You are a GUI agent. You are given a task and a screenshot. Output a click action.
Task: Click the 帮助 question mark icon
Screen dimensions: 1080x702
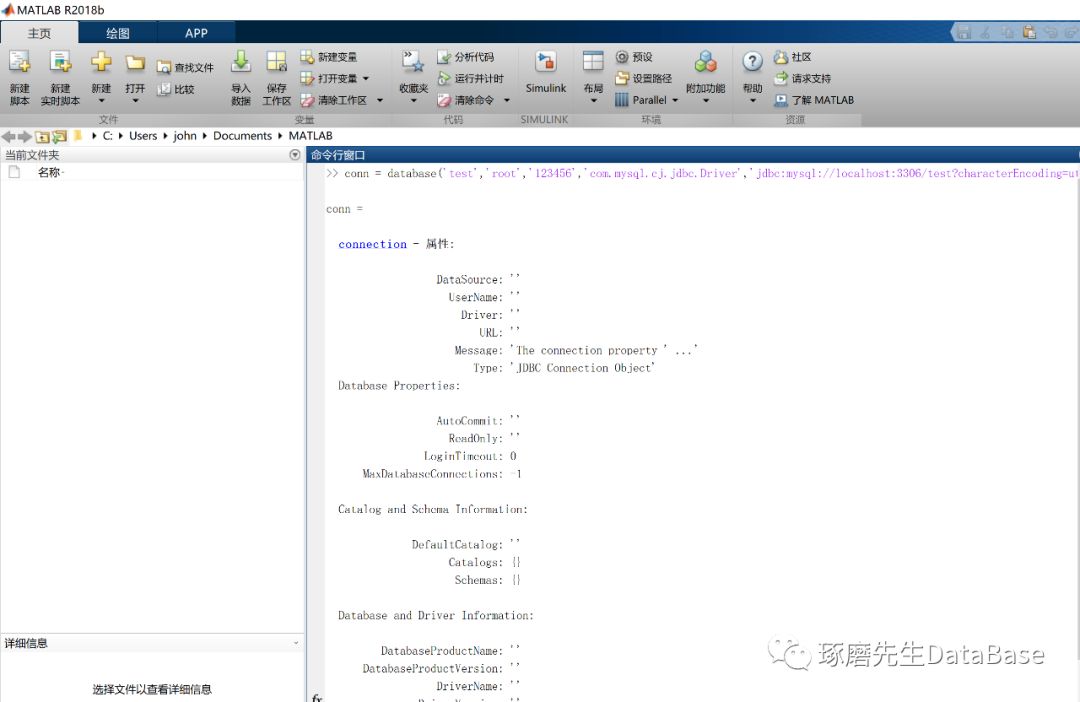coord(752,62)
